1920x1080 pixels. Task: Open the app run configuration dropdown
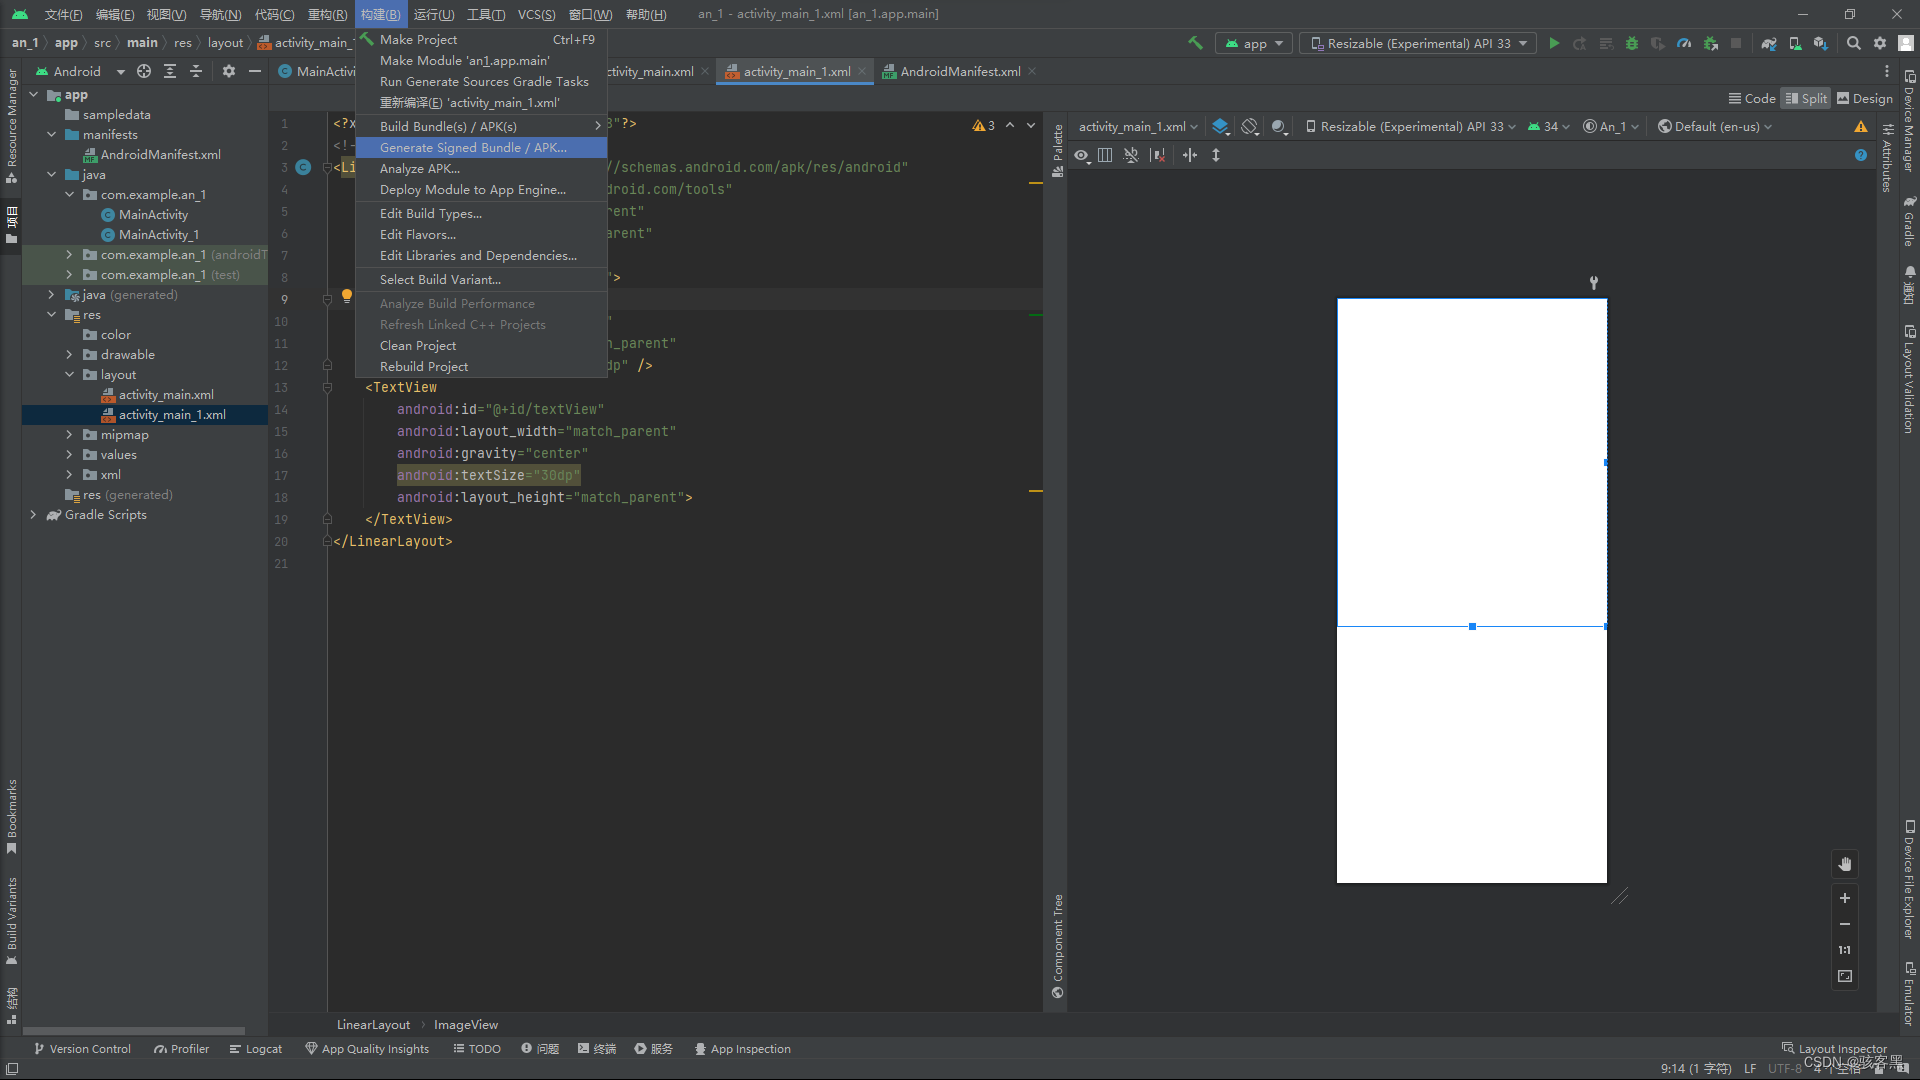click(1254, 43)
